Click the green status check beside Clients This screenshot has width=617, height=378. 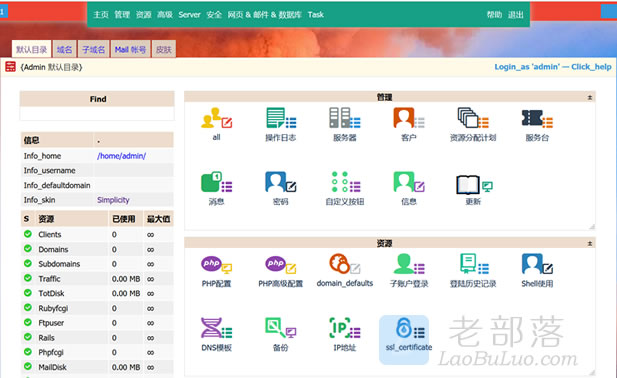pyautogui.click(x=28, y=234)
